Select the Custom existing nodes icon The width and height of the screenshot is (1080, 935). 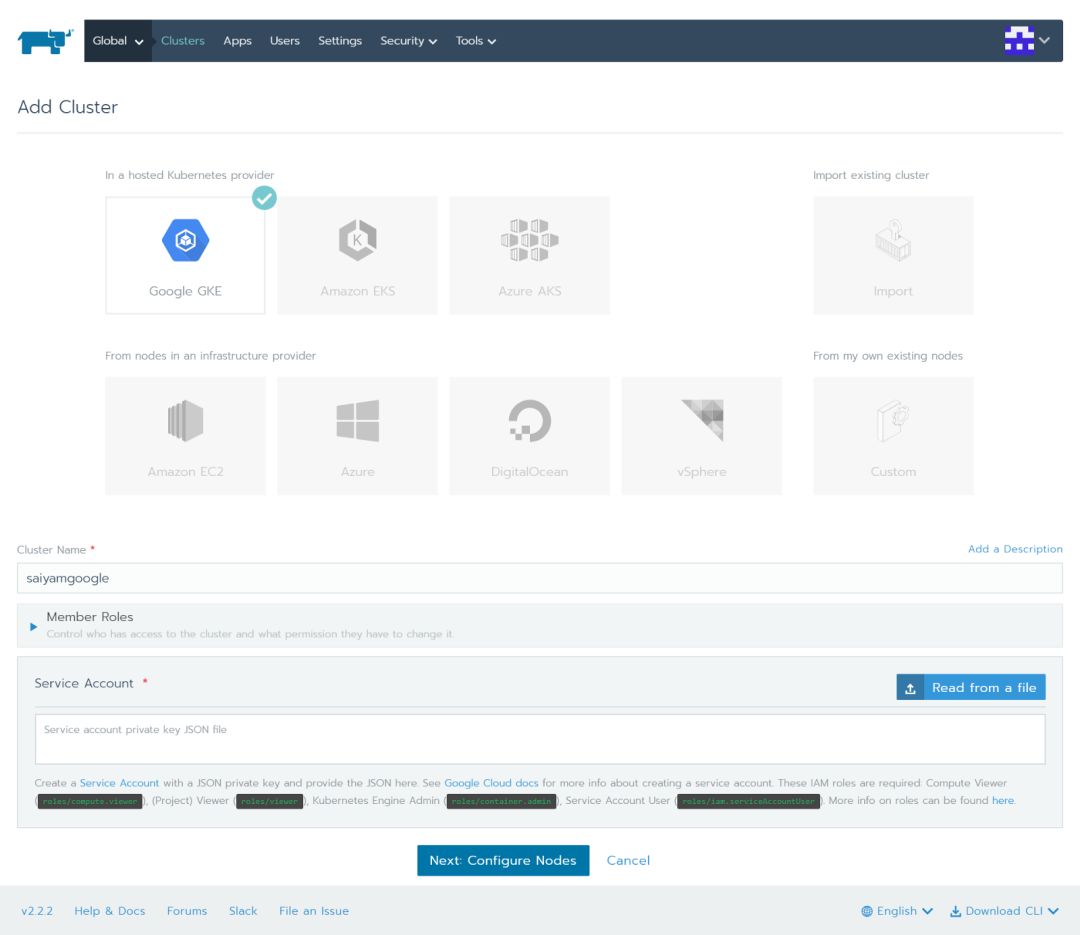893,420
